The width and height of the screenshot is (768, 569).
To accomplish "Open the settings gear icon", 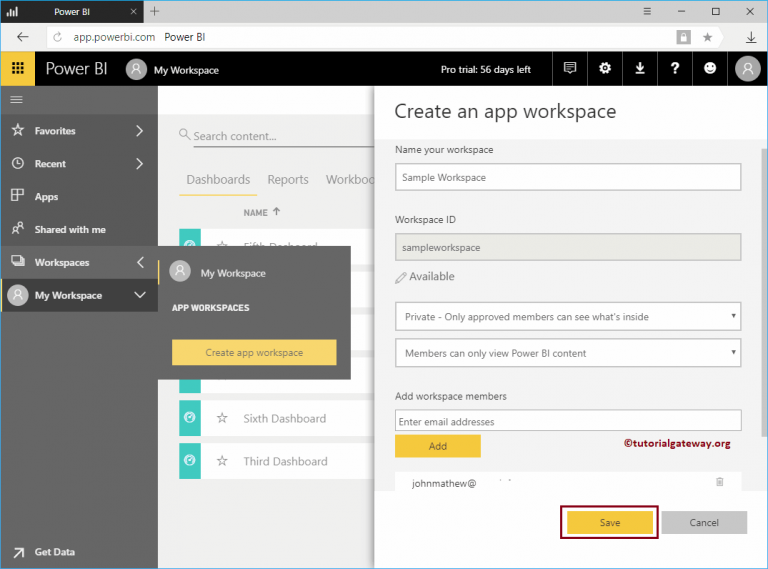I will (605, 69).
